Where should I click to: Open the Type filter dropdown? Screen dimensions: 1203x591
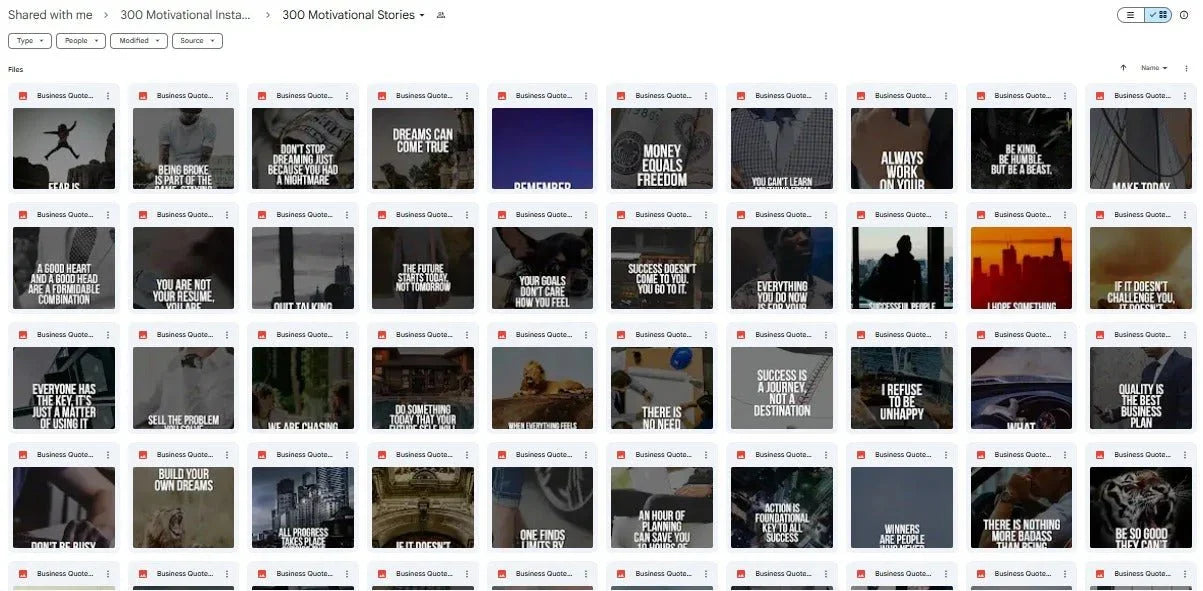pos(29,40)
